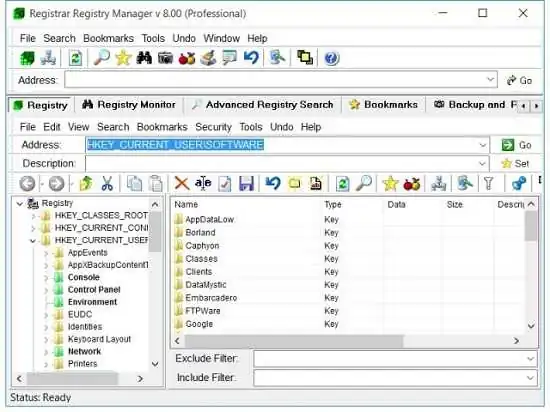This screenshot has width=550, height=412.
Task: Expand the Control Panel key node
Action: tap(46, 290)
